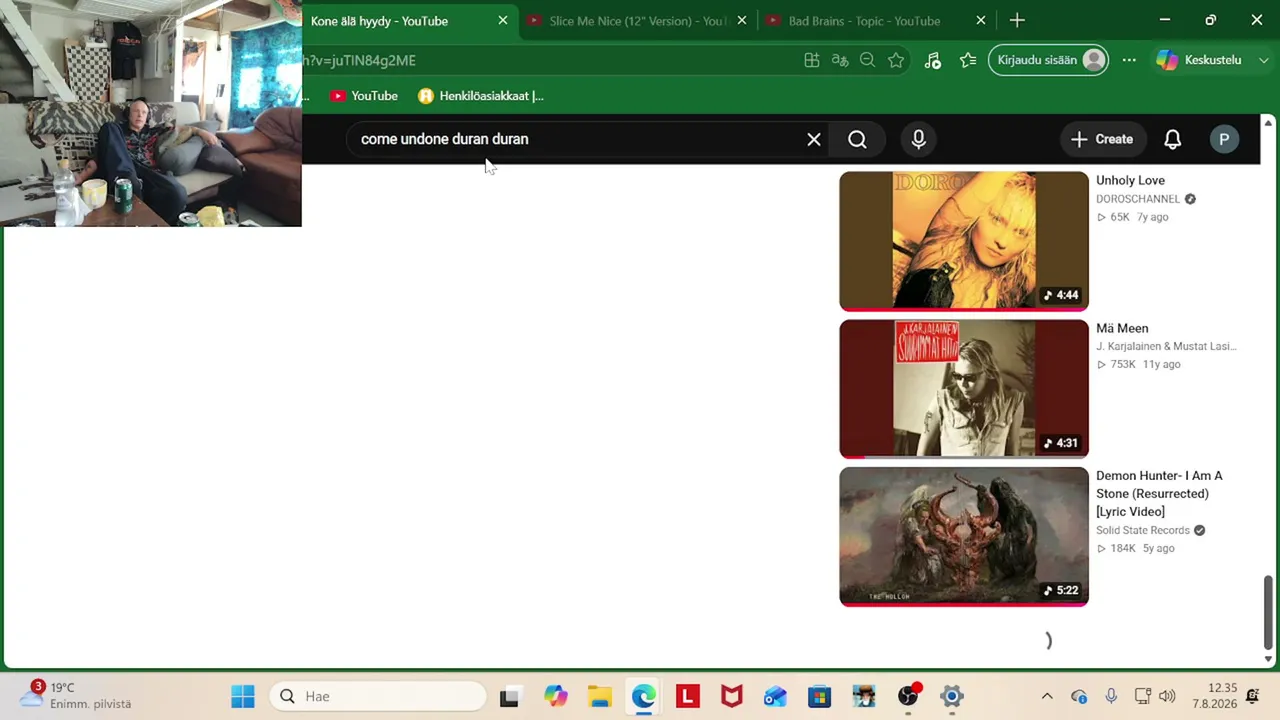Open McAfee from the taskbar
This screenshot has width=1280, height=720.
(731, 697)
